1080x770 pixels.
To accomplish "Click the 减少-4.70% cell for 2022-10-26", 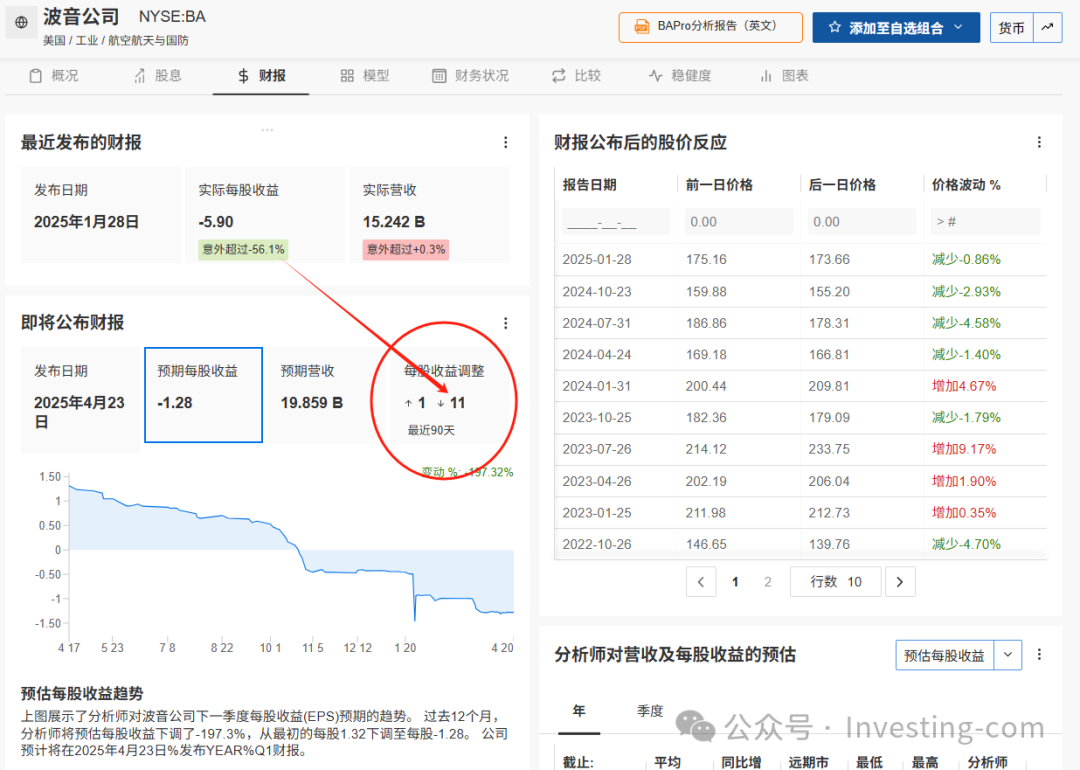I will point(966,544).
